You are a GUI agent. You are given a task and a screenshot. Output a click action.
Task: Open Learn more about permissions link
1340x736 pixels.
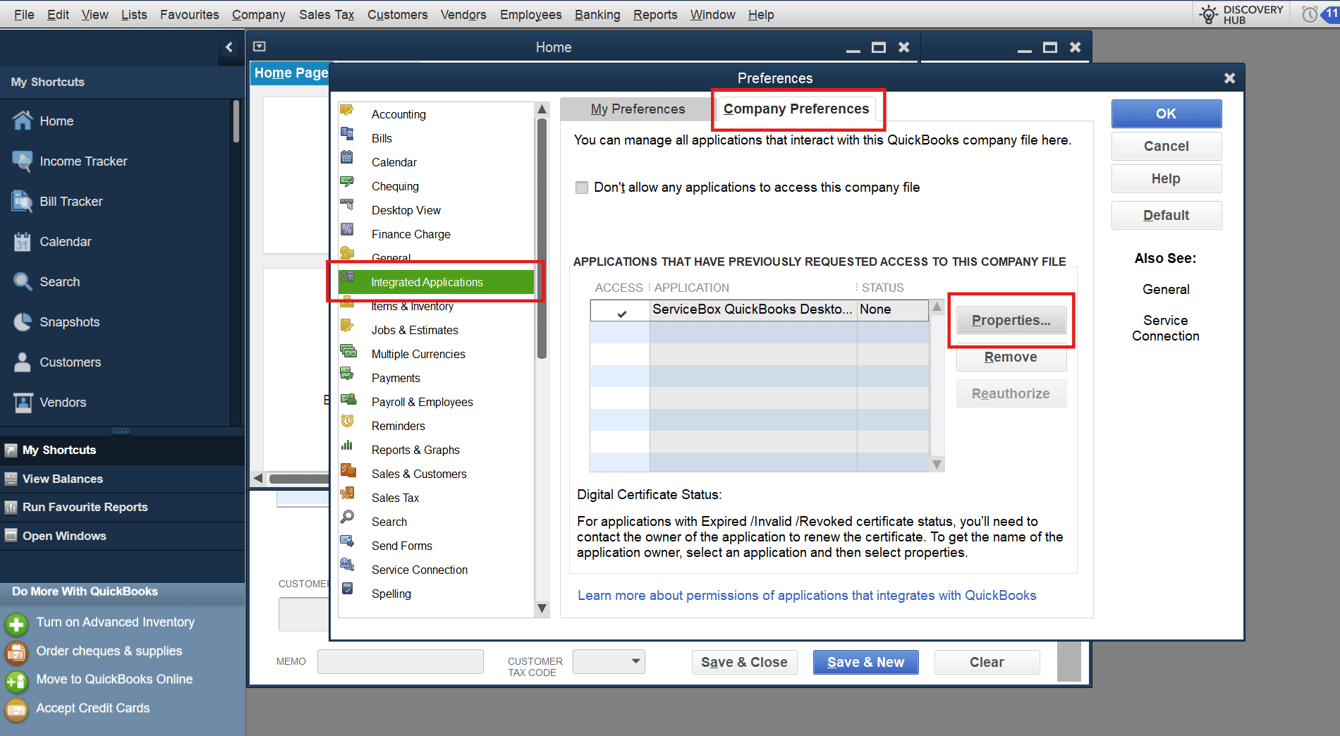click(807, 595)
